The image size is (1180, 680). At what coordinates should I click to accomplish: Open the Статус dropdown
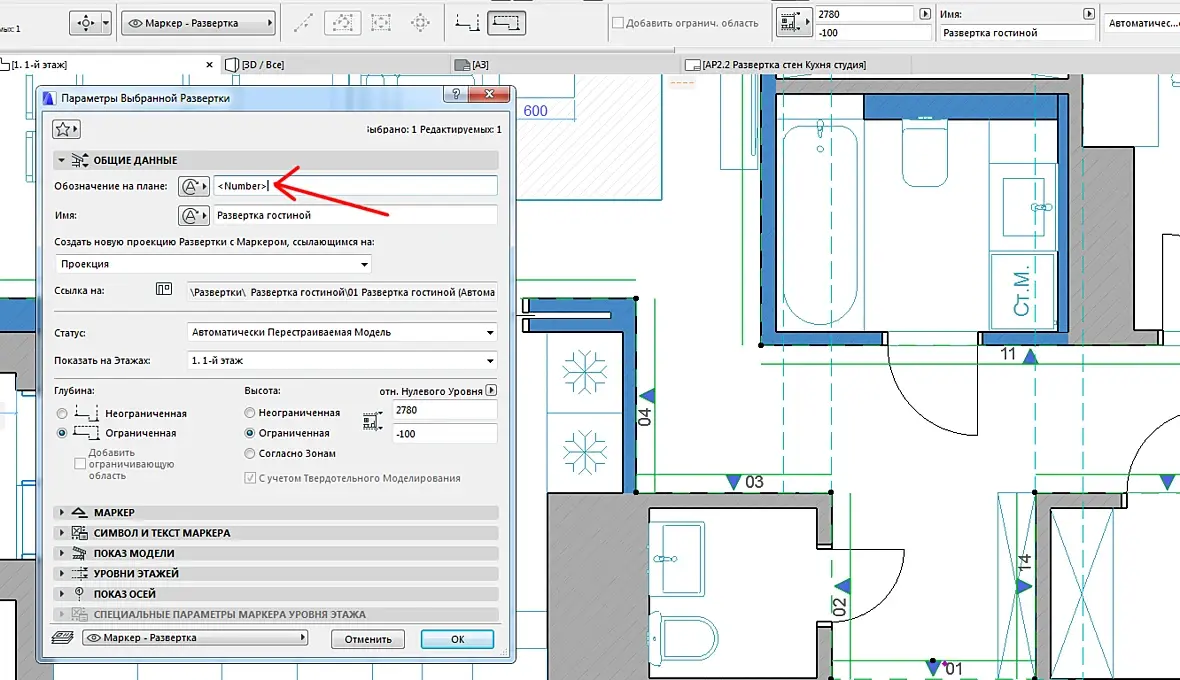click(x=342, y=332)
